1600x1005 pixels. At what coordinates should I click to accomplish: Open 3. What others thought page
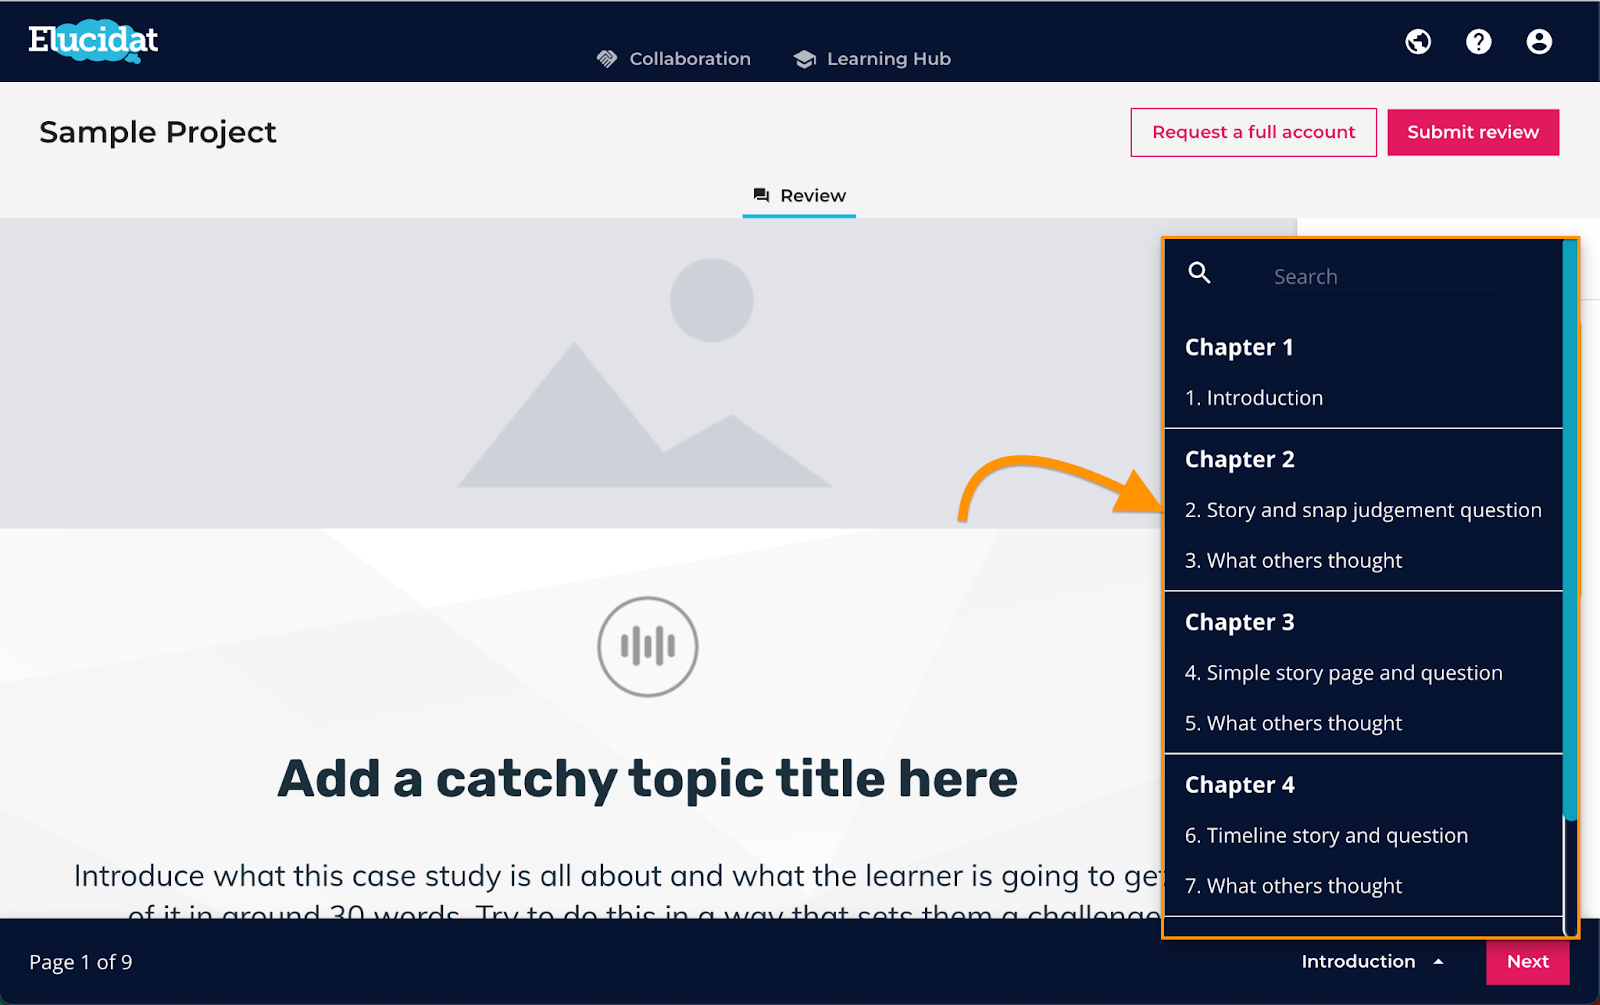click(x=1293, y=561)
